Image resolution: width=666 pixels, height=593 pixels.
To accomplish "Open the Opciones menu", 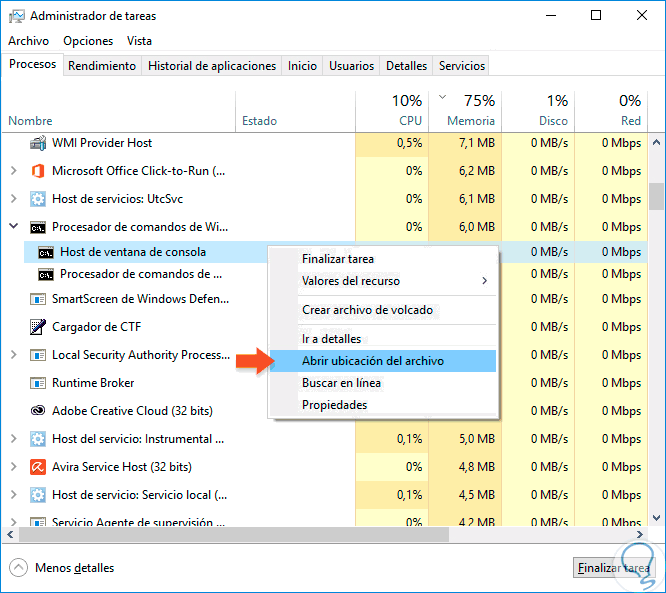I will [88, 41].
